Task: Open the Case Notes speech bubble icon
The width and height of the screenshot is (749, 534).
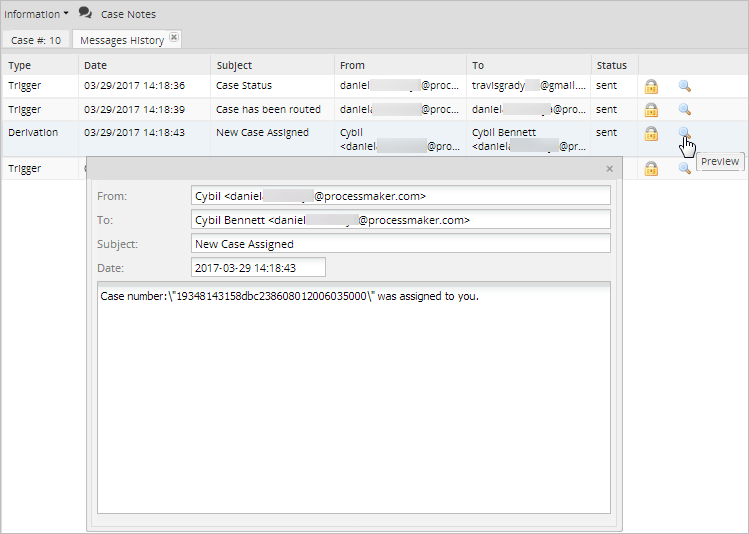Action: click(x=86, y=14)
